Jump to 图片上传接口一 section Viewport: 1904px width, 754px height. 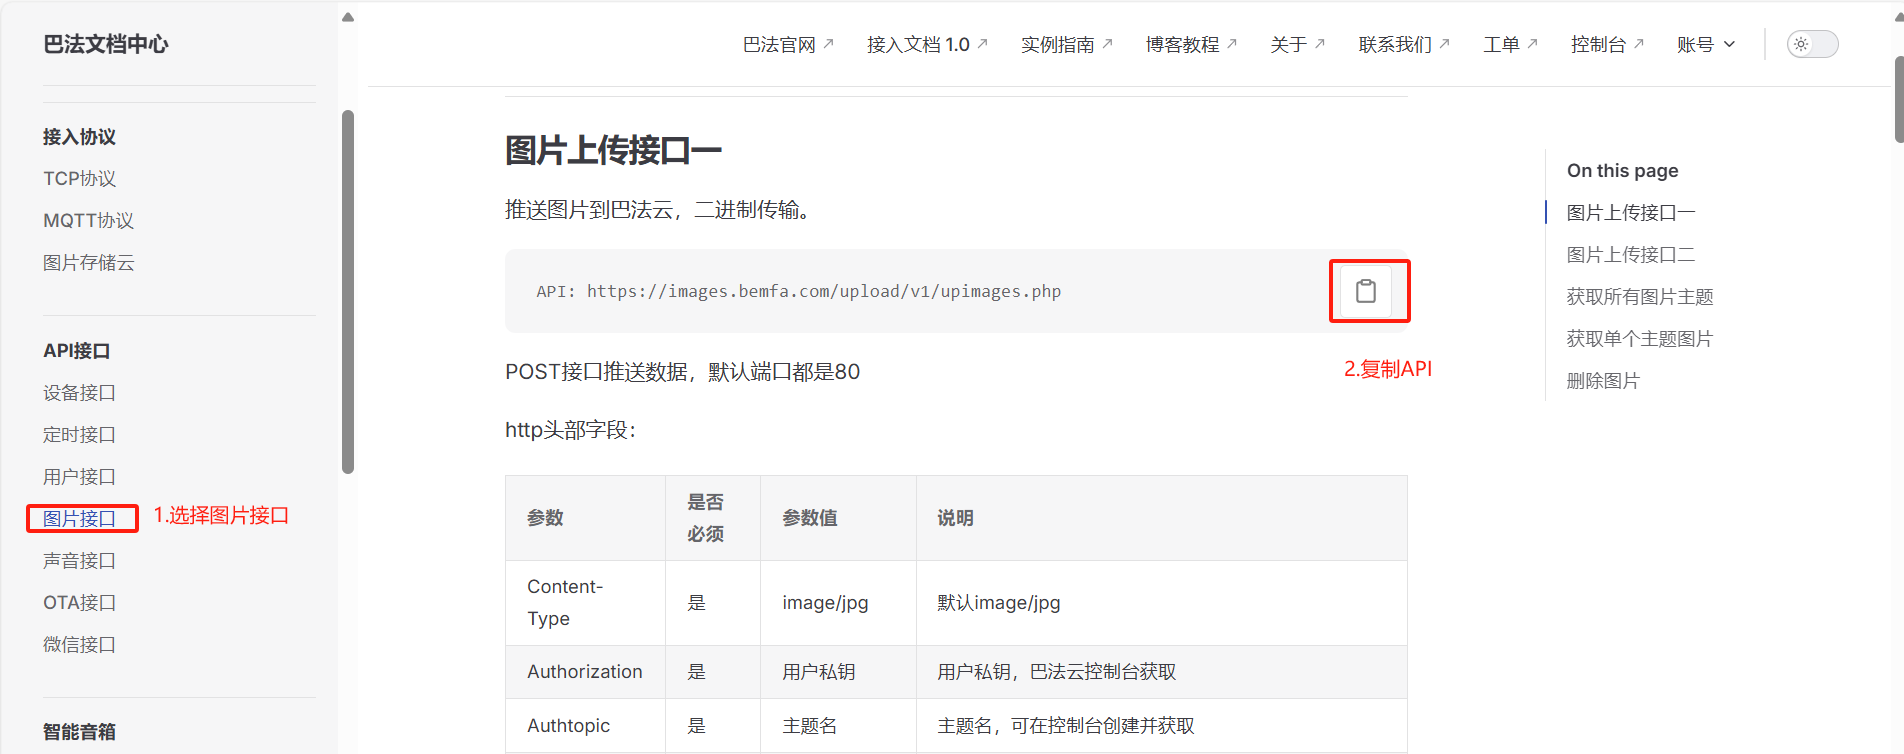pyautogui.click(x=1631, y=212)
